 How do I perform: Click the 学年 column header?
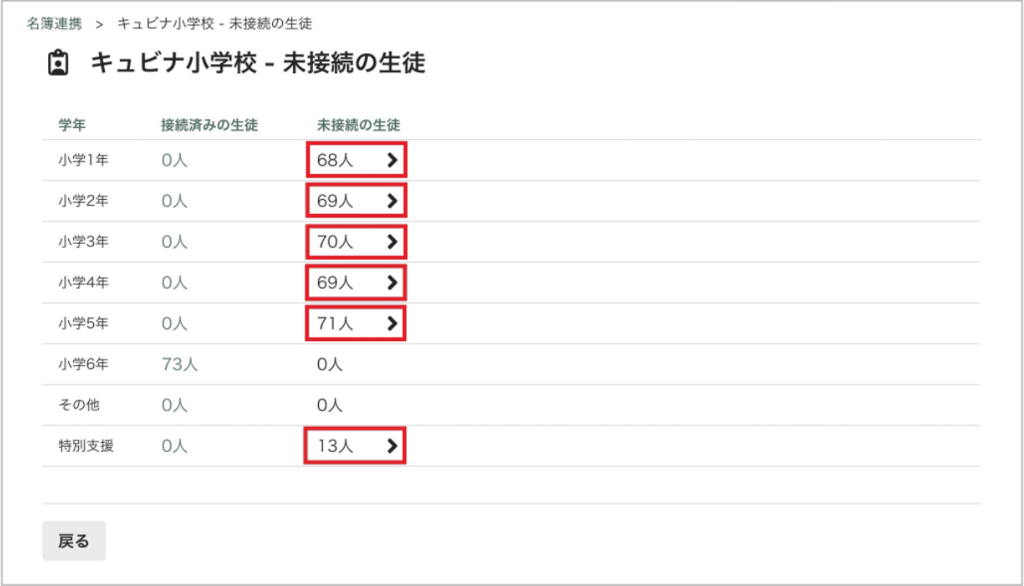[x=72, y=125]
